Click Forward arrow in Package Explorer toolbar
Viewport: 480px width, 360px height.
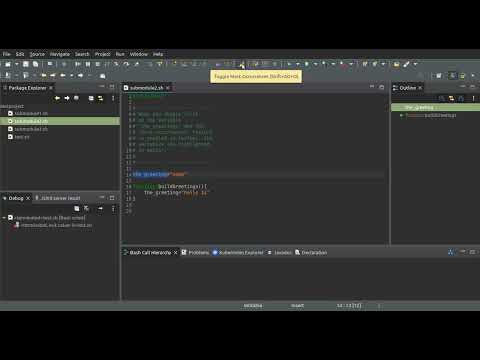click(x=67, y=98)
